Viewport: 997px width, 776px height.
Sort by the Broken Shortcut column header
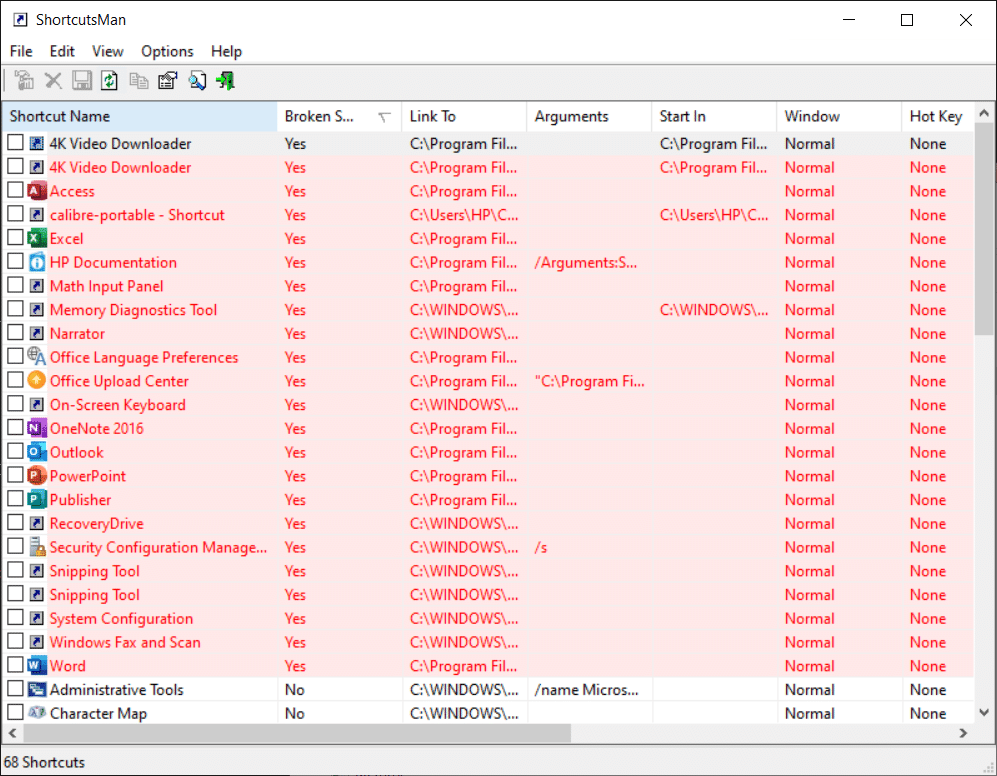(x=340, y=116)
